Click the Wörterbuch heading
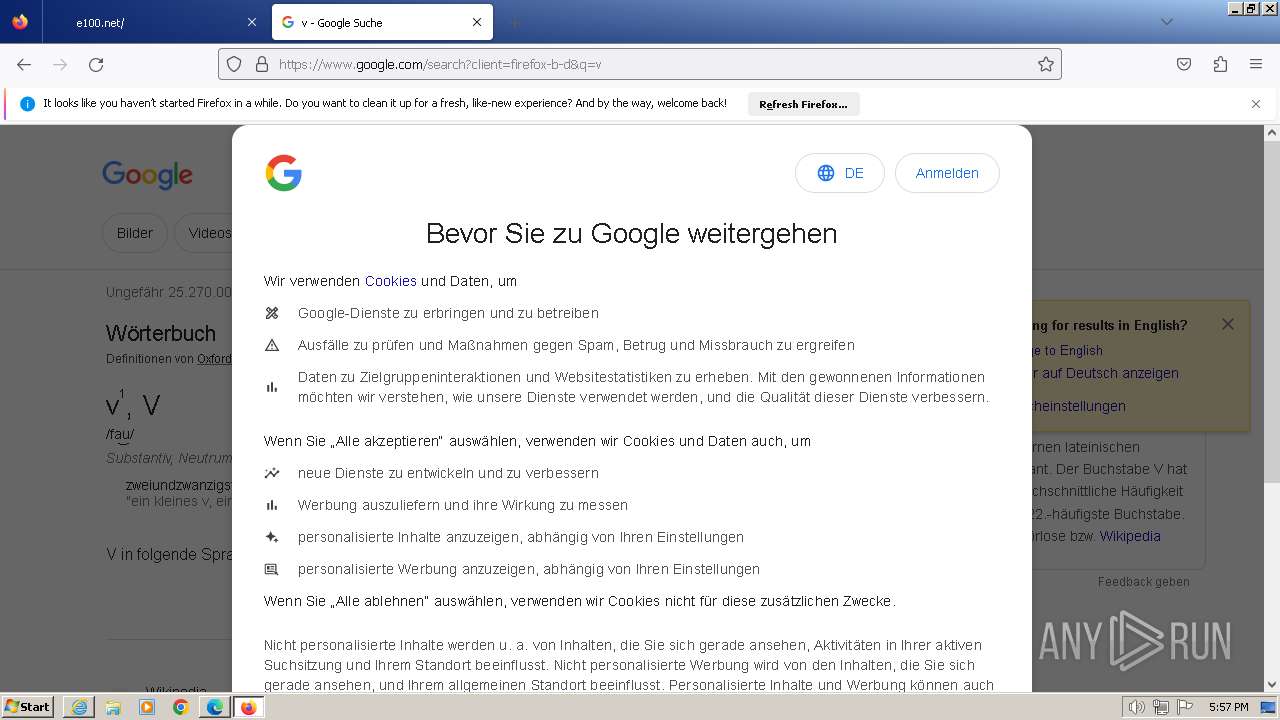This screenshot has width=1280, height=720. coord(161,333)
